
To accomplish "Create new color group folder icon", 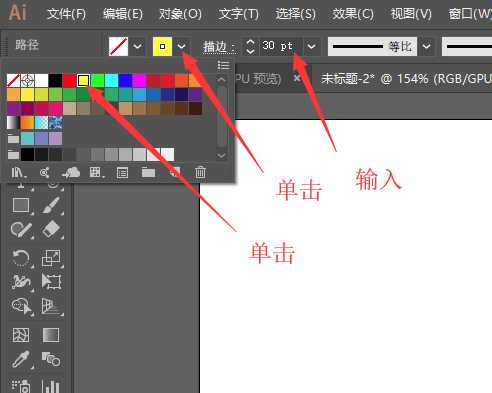I will (148, 173).
